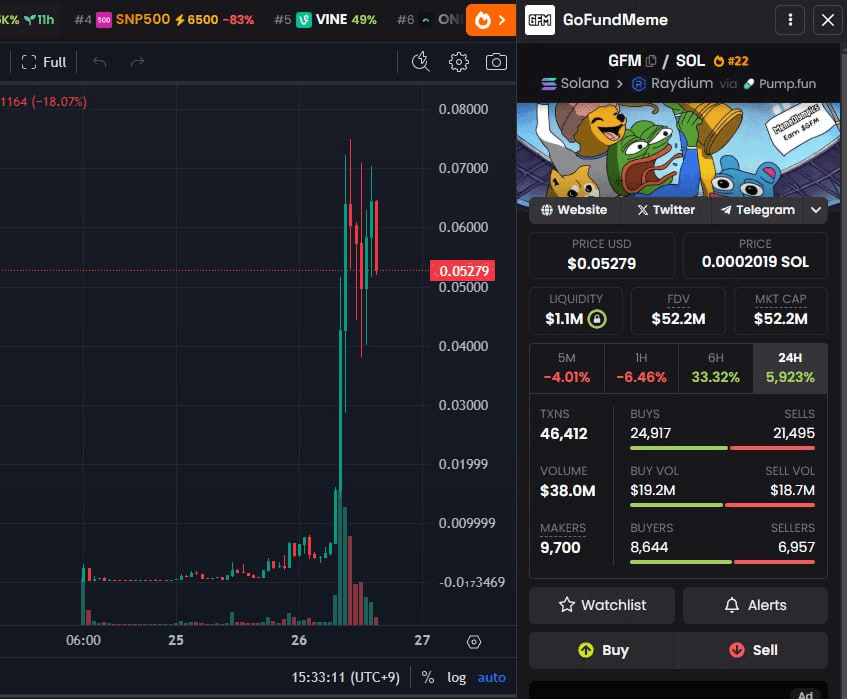
Task: Select the 6H price change tab
Action: click(x=716, y=368)
